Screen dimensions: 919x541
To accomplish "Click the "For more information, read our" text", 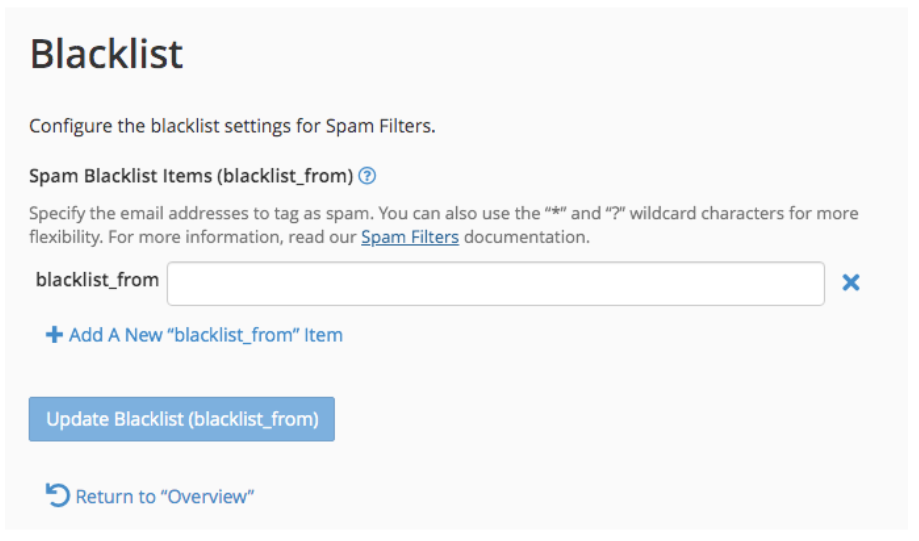I will click(239, 238).
